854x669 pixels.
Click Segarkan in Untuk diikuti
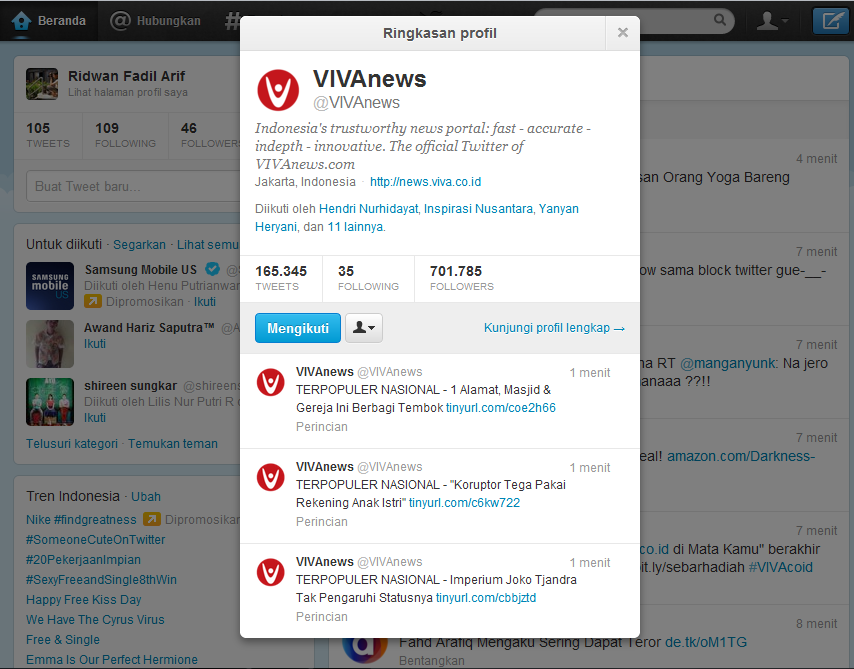click(139, 245)
